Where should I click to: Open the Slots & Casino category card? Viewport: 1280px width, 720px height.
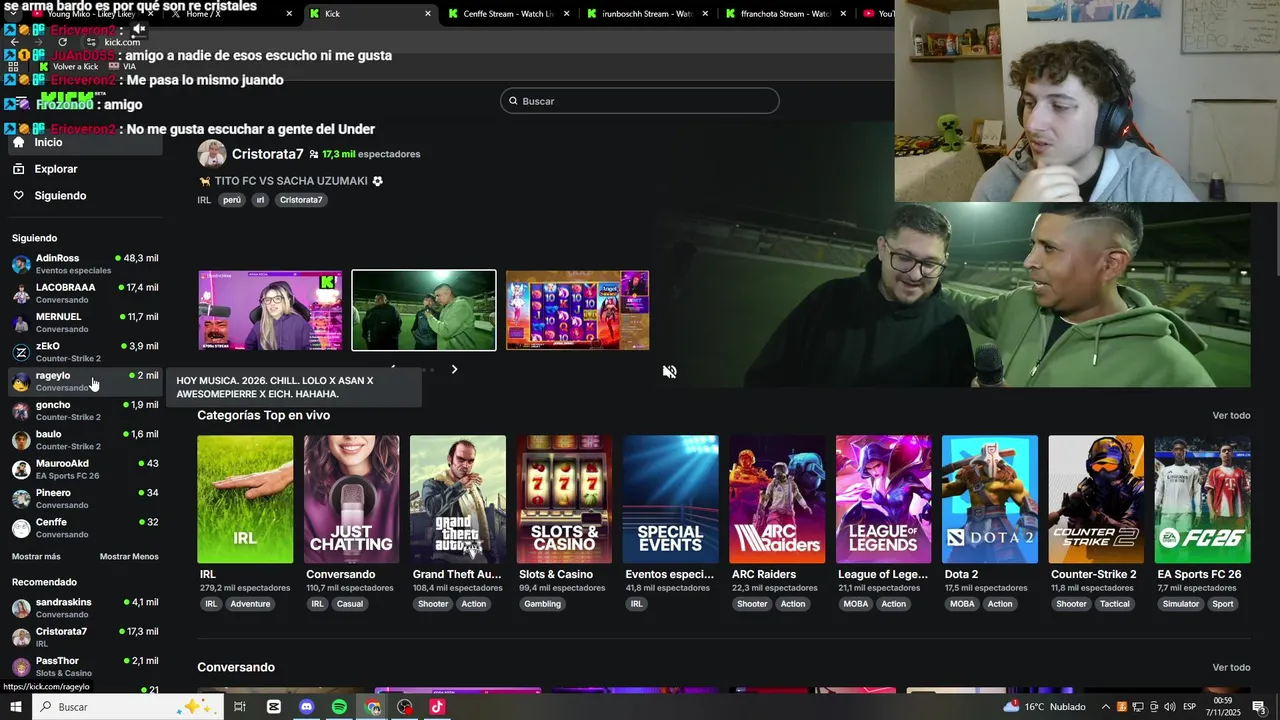[x=564, y=499]
